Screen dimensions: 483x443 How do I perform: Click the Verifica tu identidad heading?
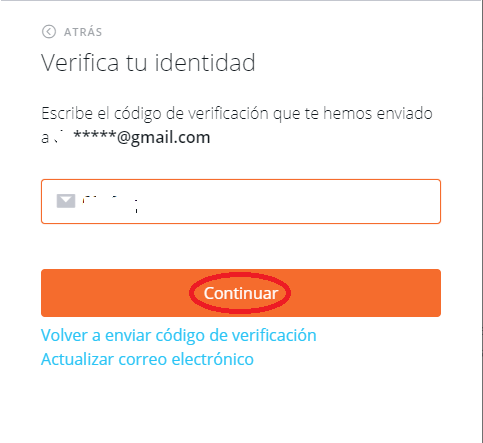tap(148, 62)
